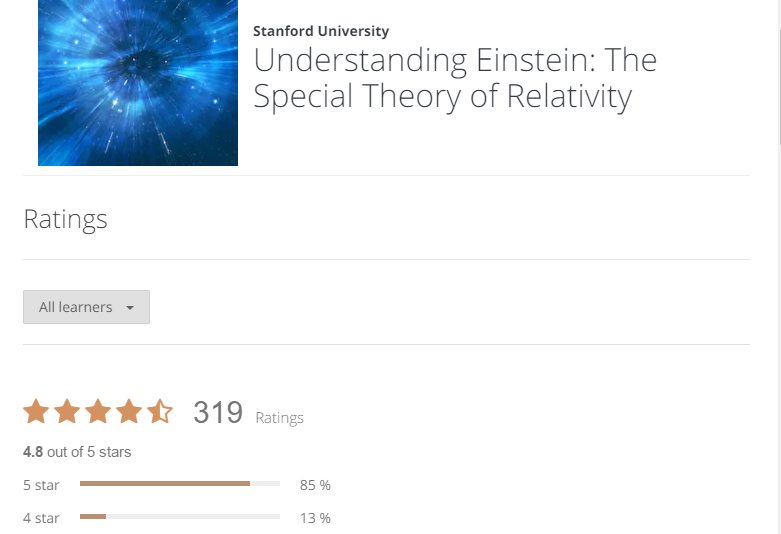Click the Understanding Einstein course title

pyautogui.click(x=455, y=78)
